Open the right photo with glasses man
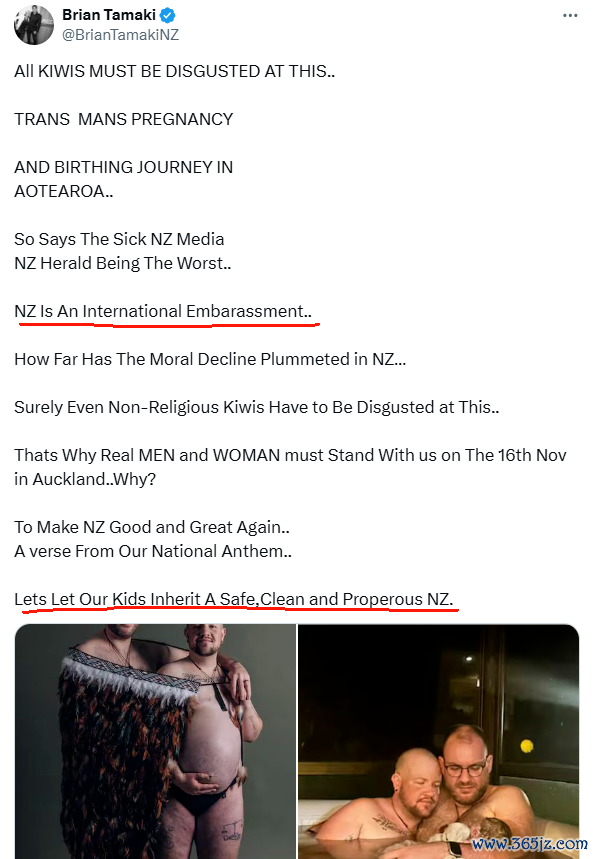This screenshot has width=595, height=859. click(438, 741)
